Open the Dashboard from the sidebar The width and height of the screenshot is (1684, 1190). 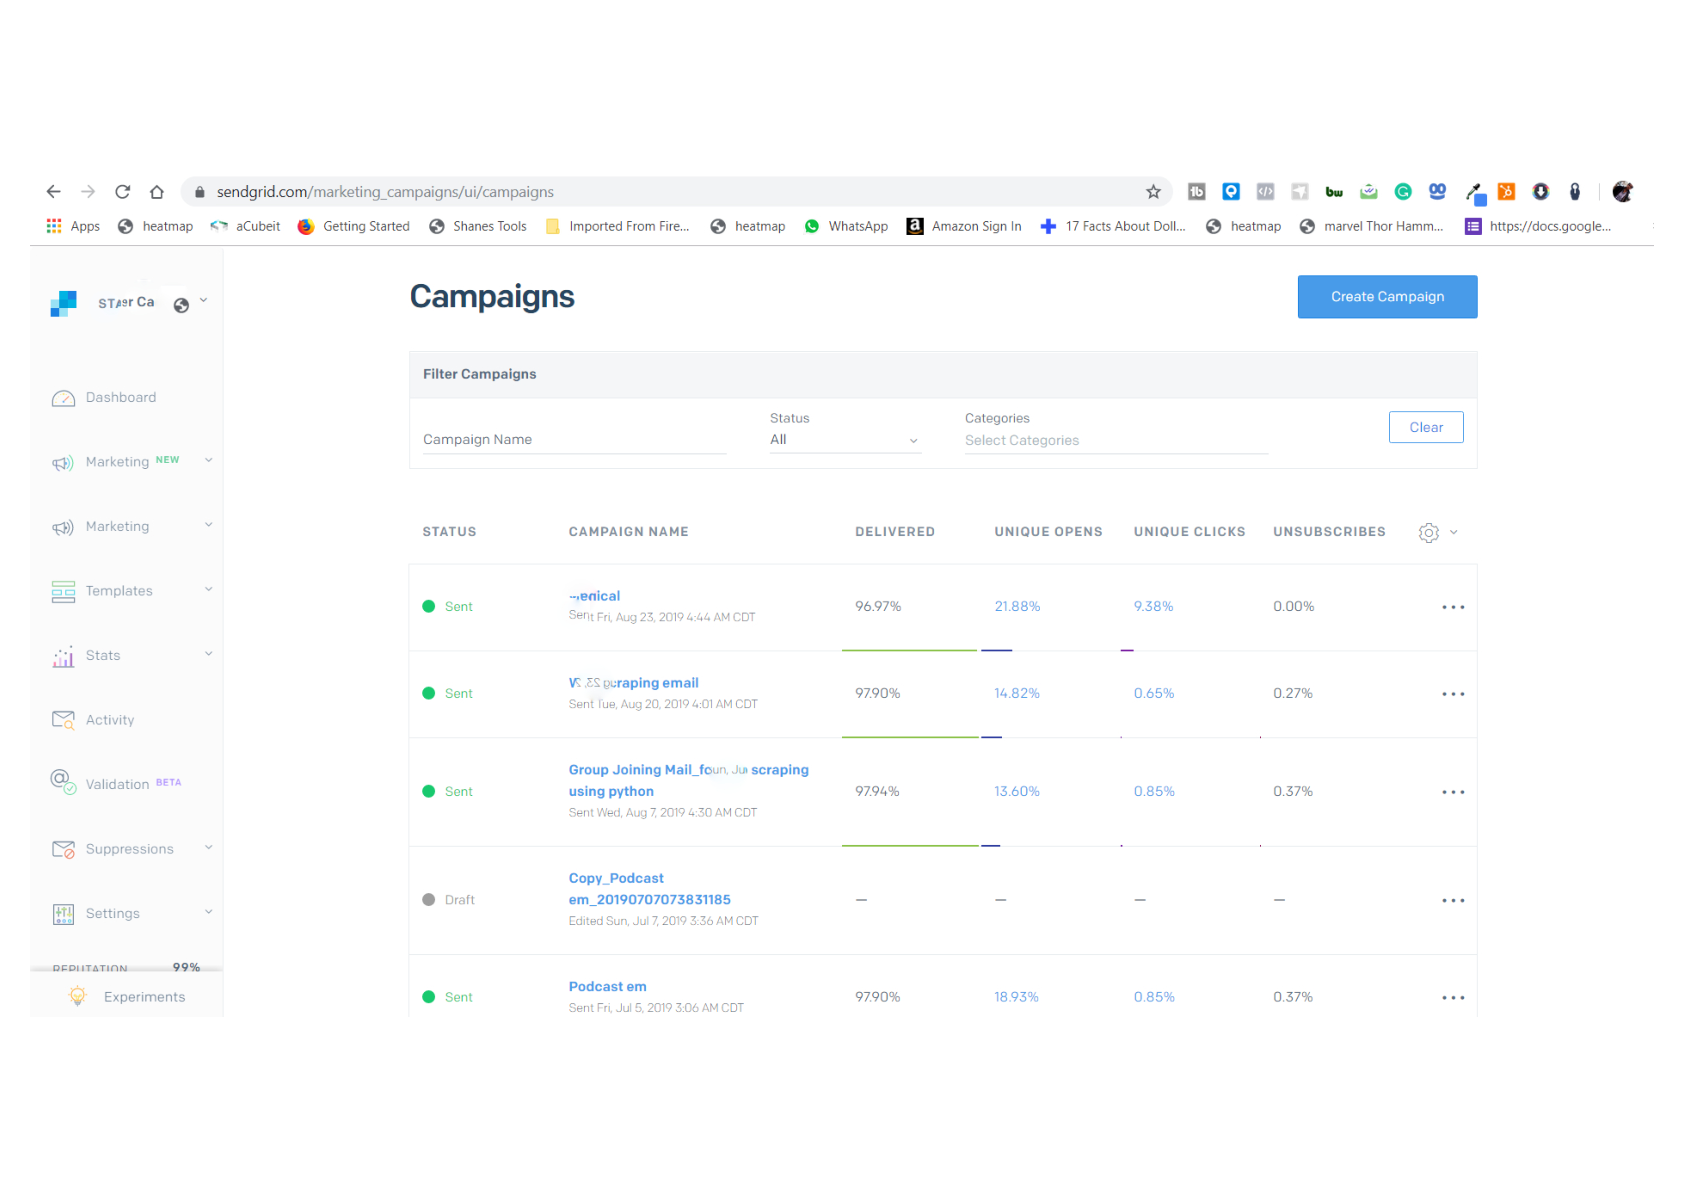pos(121,397)
